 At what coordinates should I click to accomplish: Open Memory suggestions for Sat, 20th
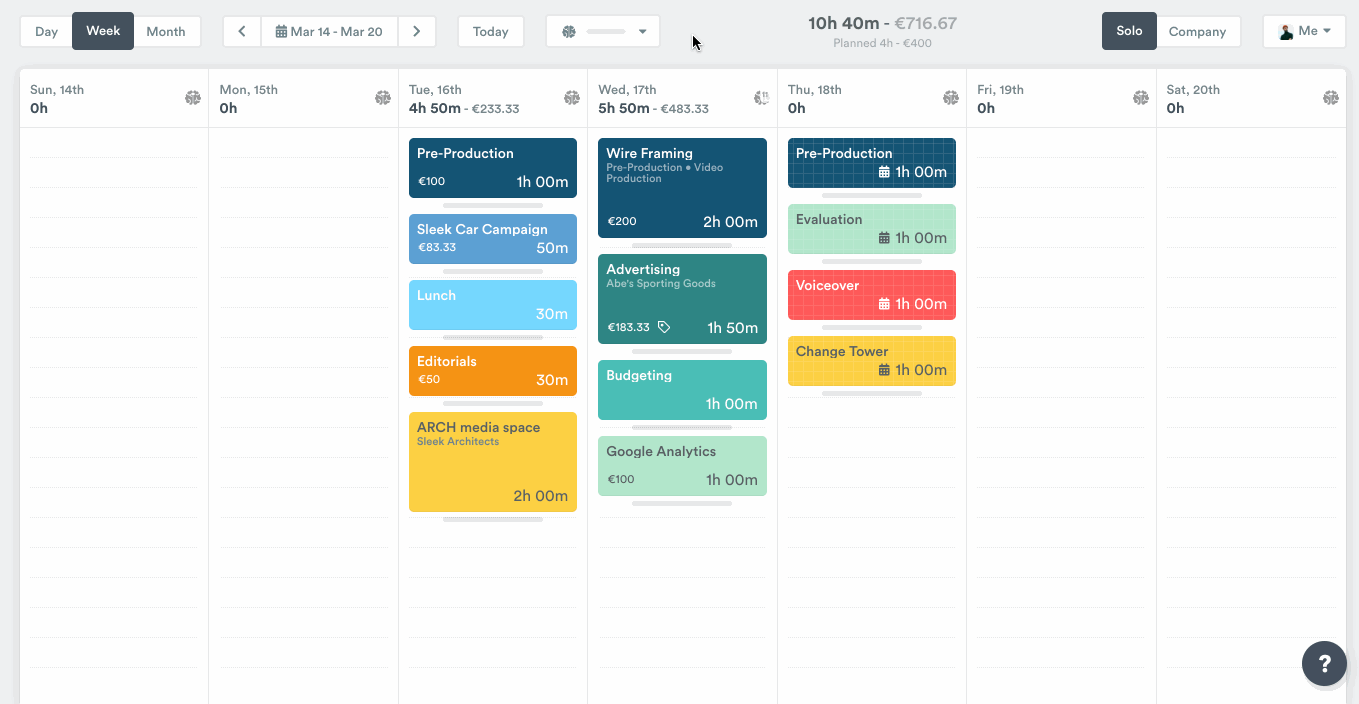[x=1330, y=98]
